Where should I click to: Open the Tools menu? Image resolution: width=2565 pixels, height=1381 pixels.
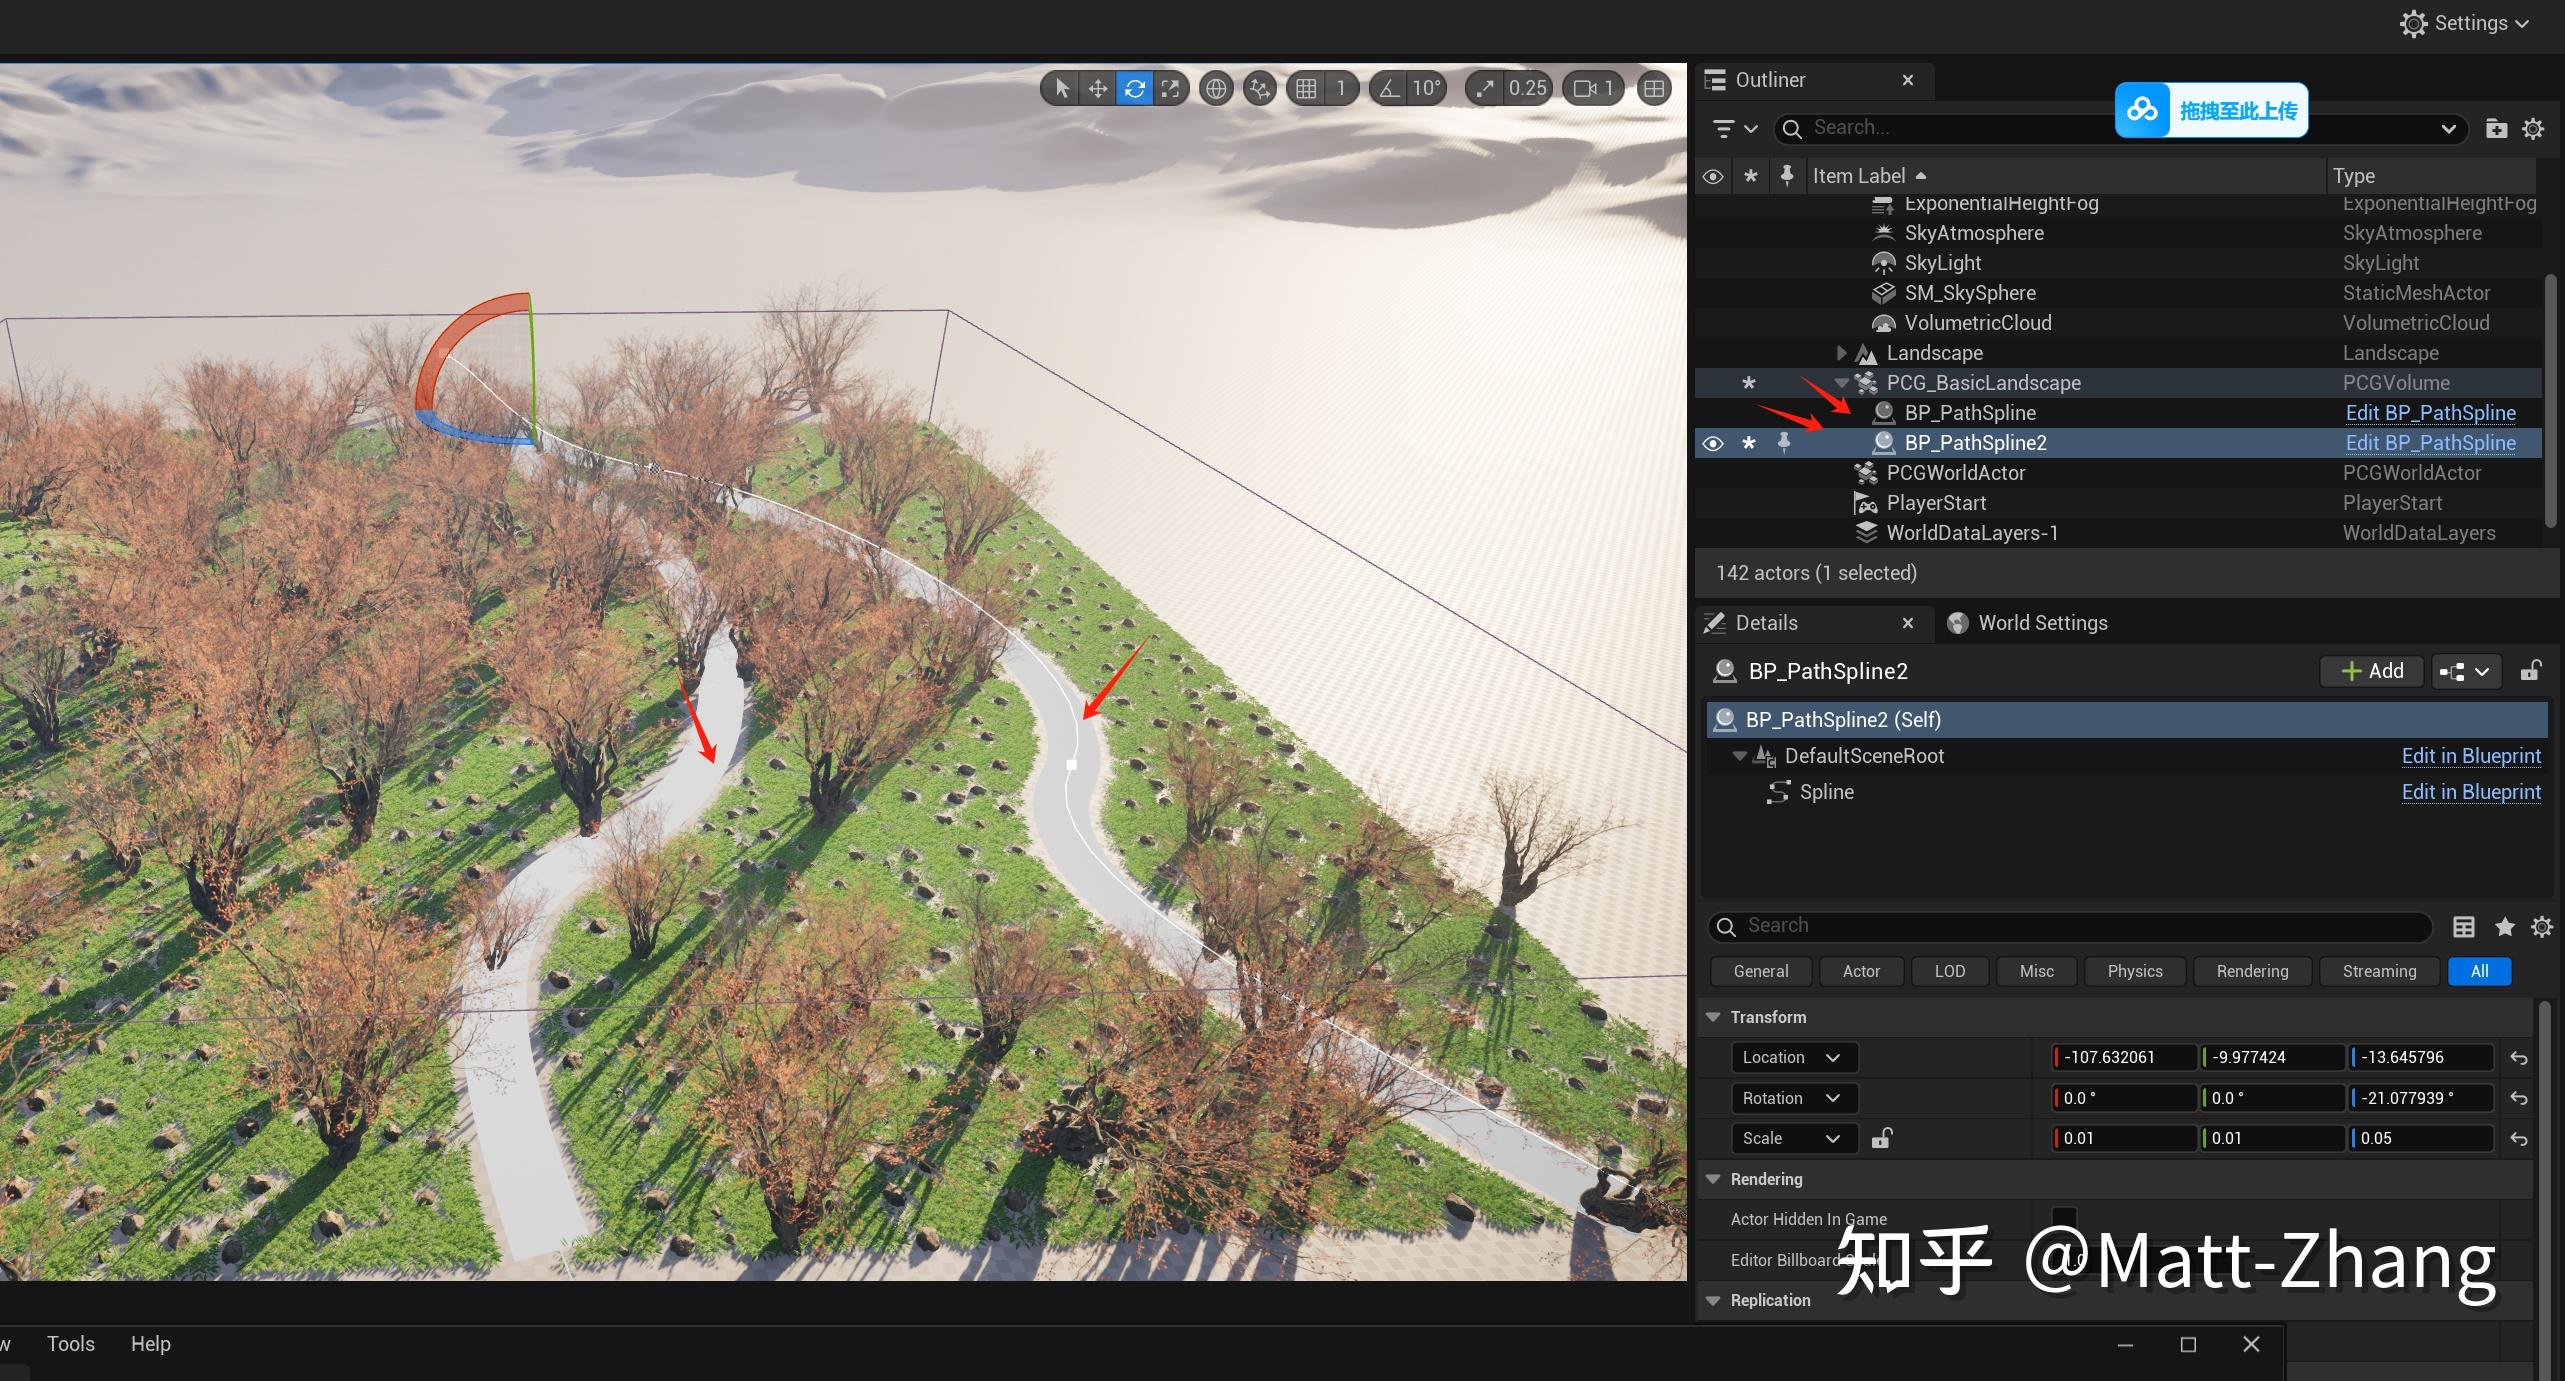pyautogui.click(x=70, y=1343)
